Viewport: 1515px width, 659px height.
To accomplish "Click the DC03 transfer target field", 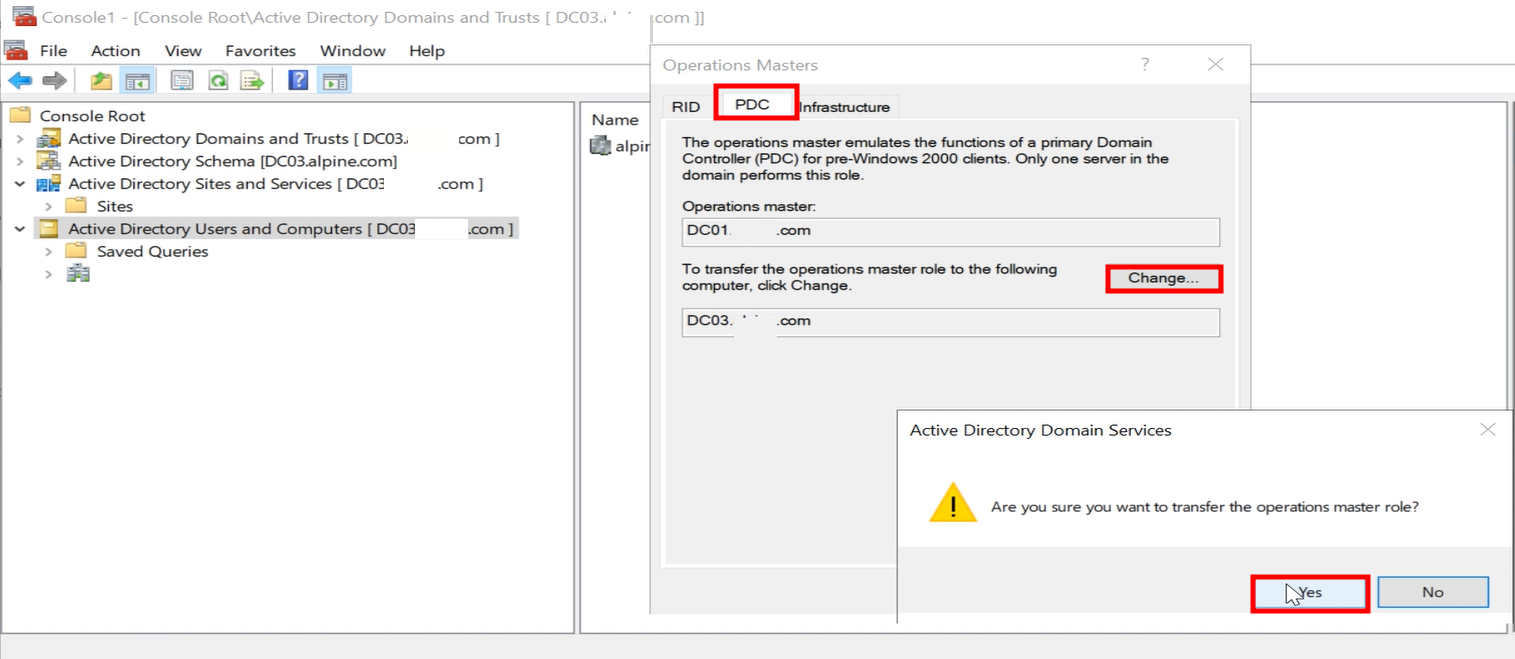I will click(950, 321).
